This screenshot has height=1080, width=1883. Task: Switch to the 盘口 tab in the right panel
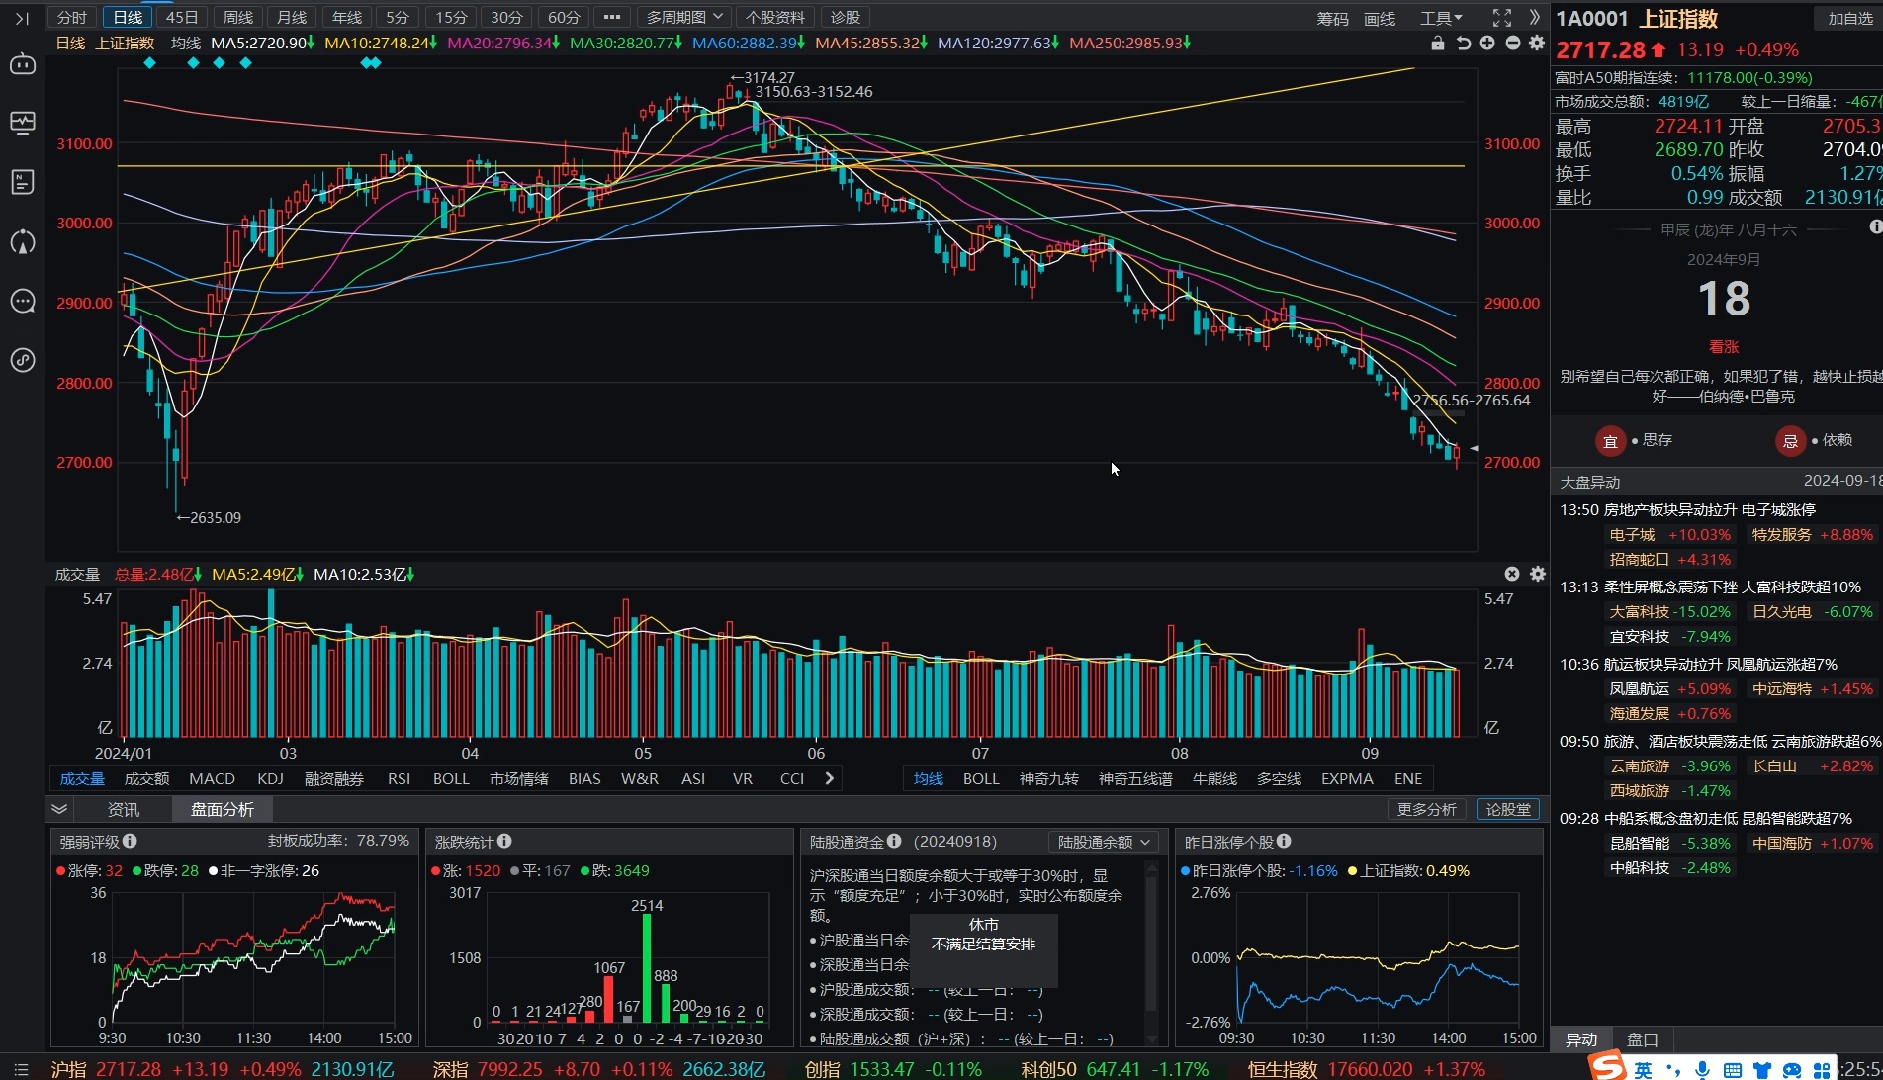[1642, 1039]
